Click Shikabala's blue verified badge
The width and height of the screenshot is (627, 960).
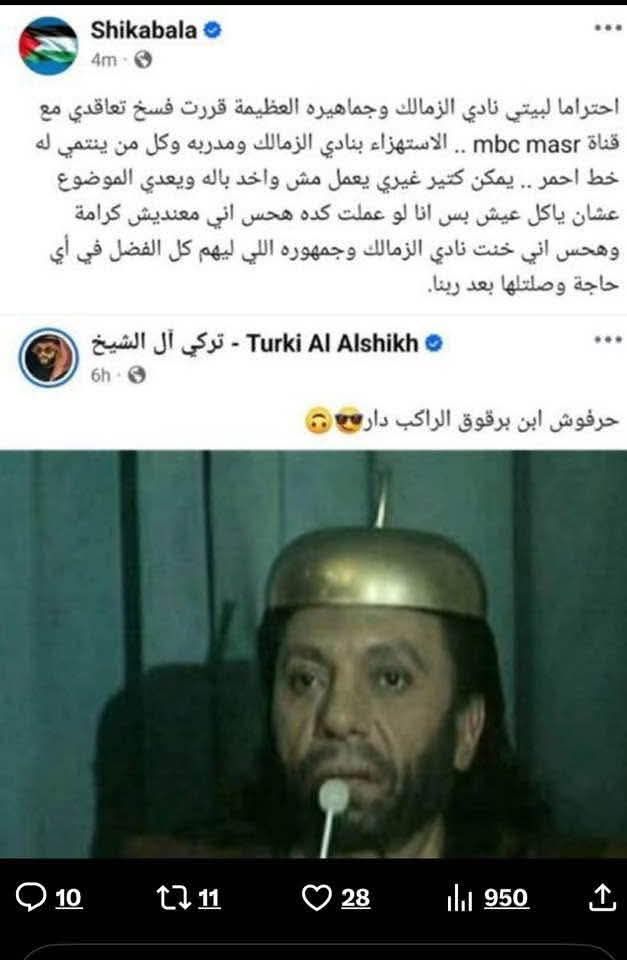pos(212,30)
